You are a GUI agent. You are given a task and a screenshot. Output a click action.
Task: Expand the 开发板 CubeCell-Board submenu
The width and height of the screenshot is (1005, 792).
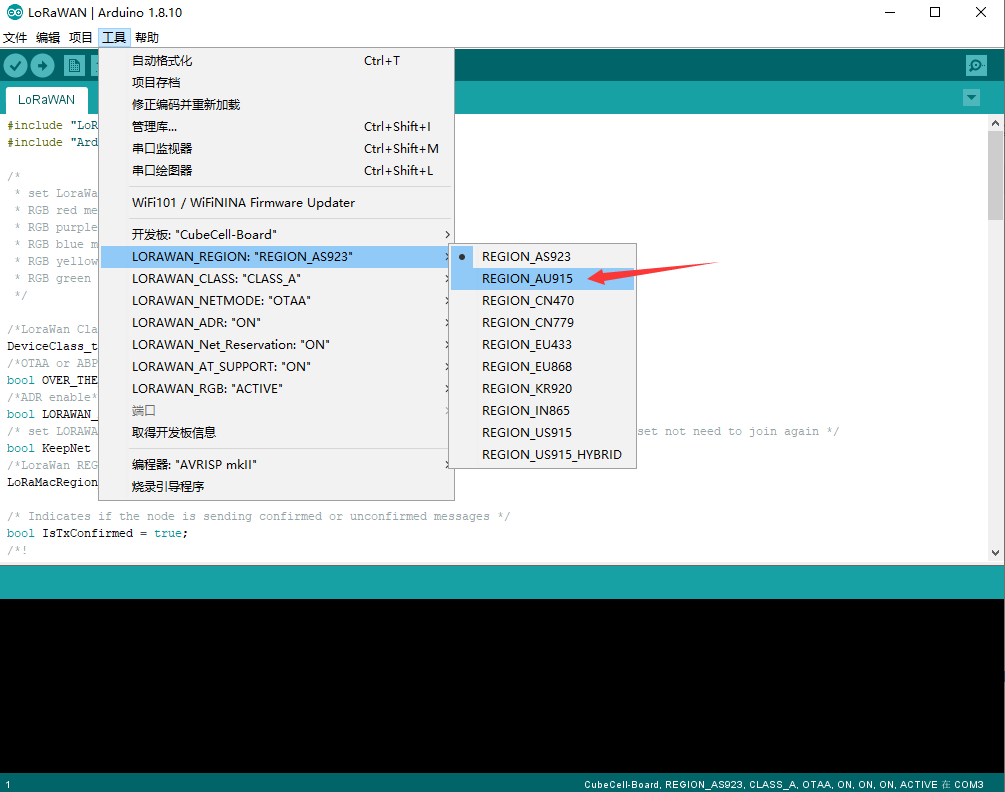[x=276, y=235]
